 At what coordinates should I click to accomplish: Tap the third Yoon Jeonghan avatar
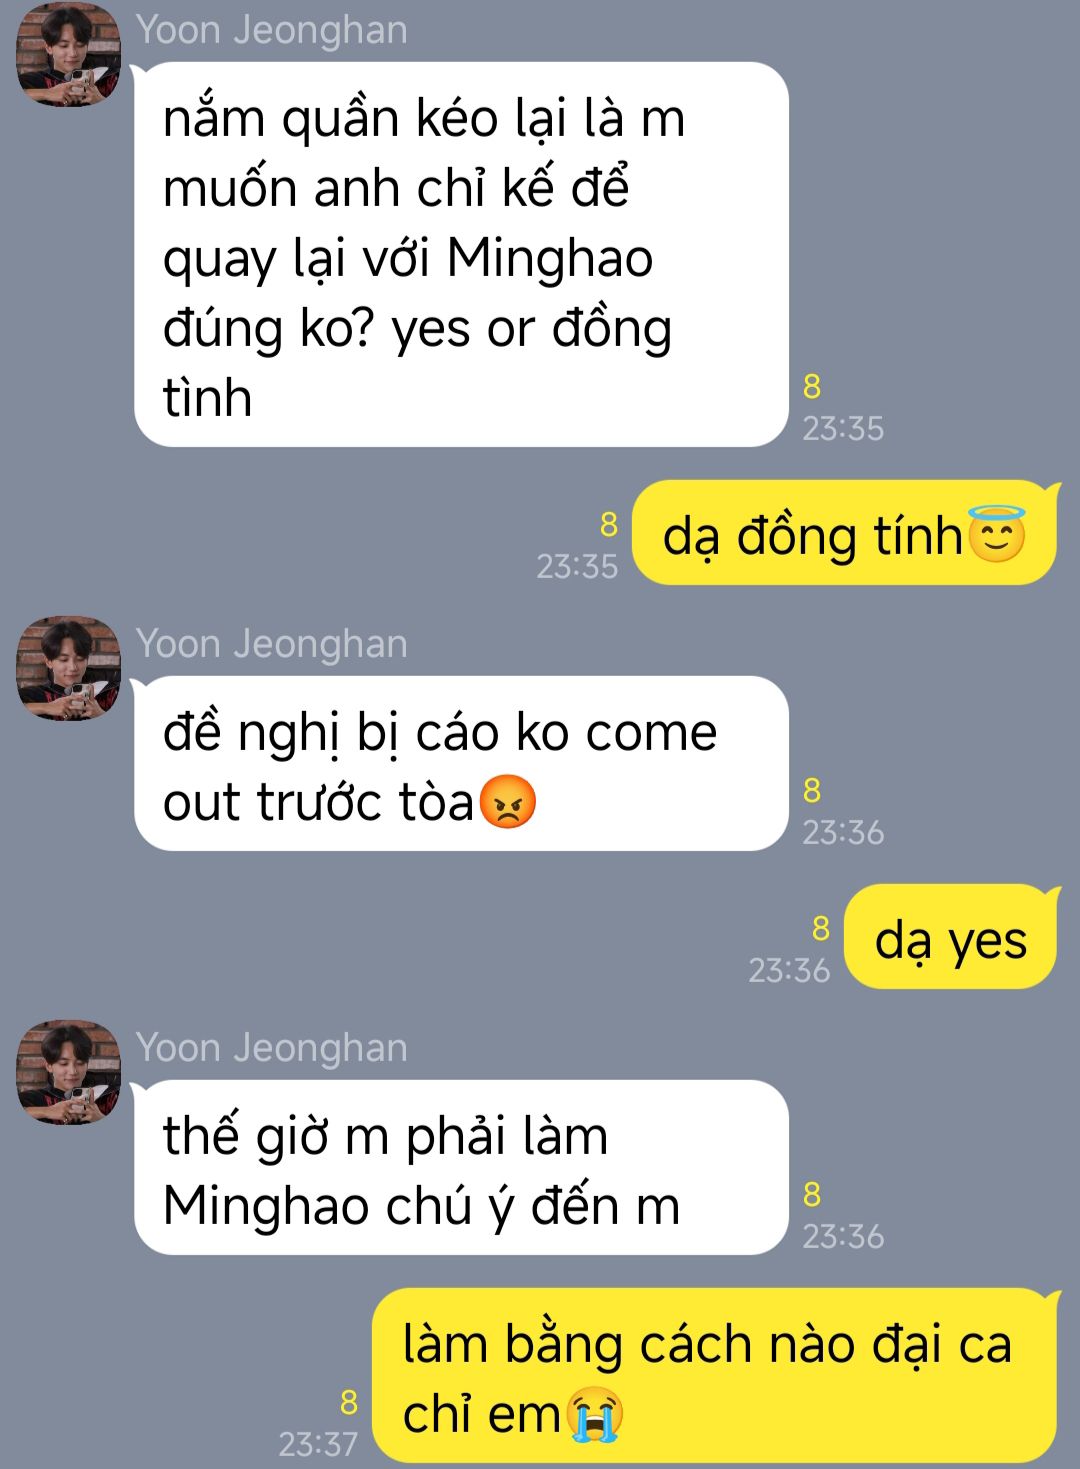(68, 1072)
